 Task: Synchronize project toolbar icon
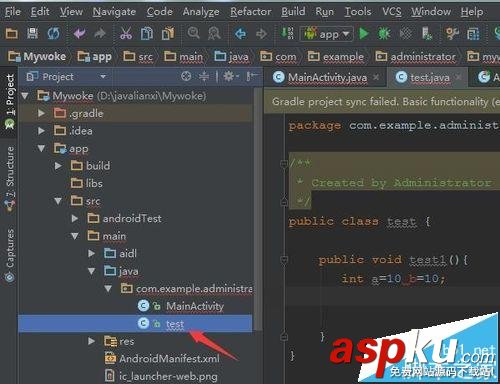pos(54,33)
